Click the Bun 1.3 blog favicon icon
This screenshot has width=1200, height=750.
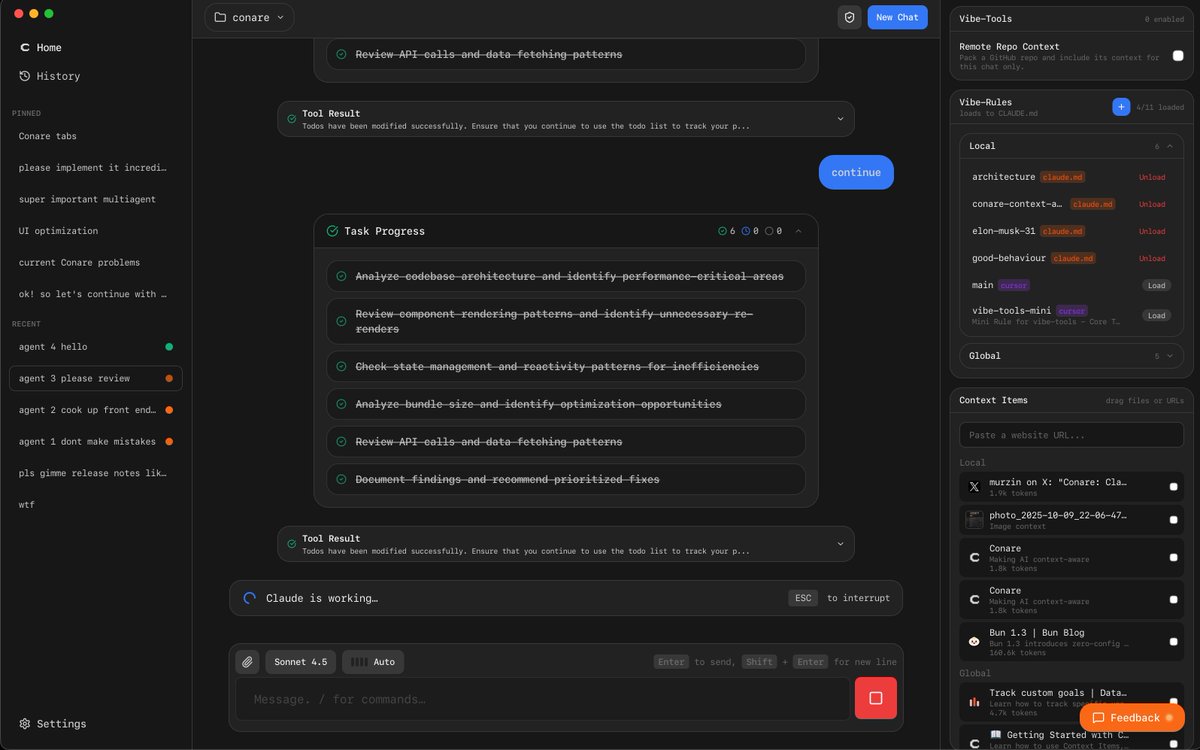(974, 641)
